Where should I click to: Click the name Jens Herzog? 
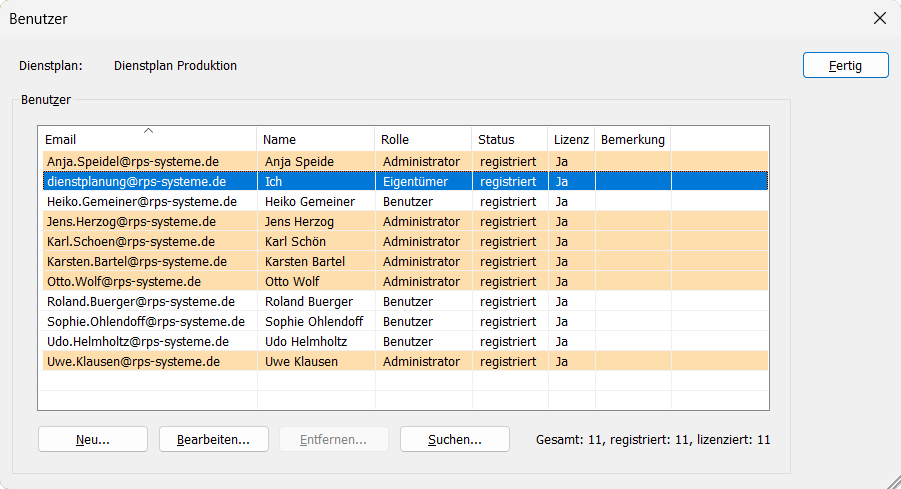299,222
